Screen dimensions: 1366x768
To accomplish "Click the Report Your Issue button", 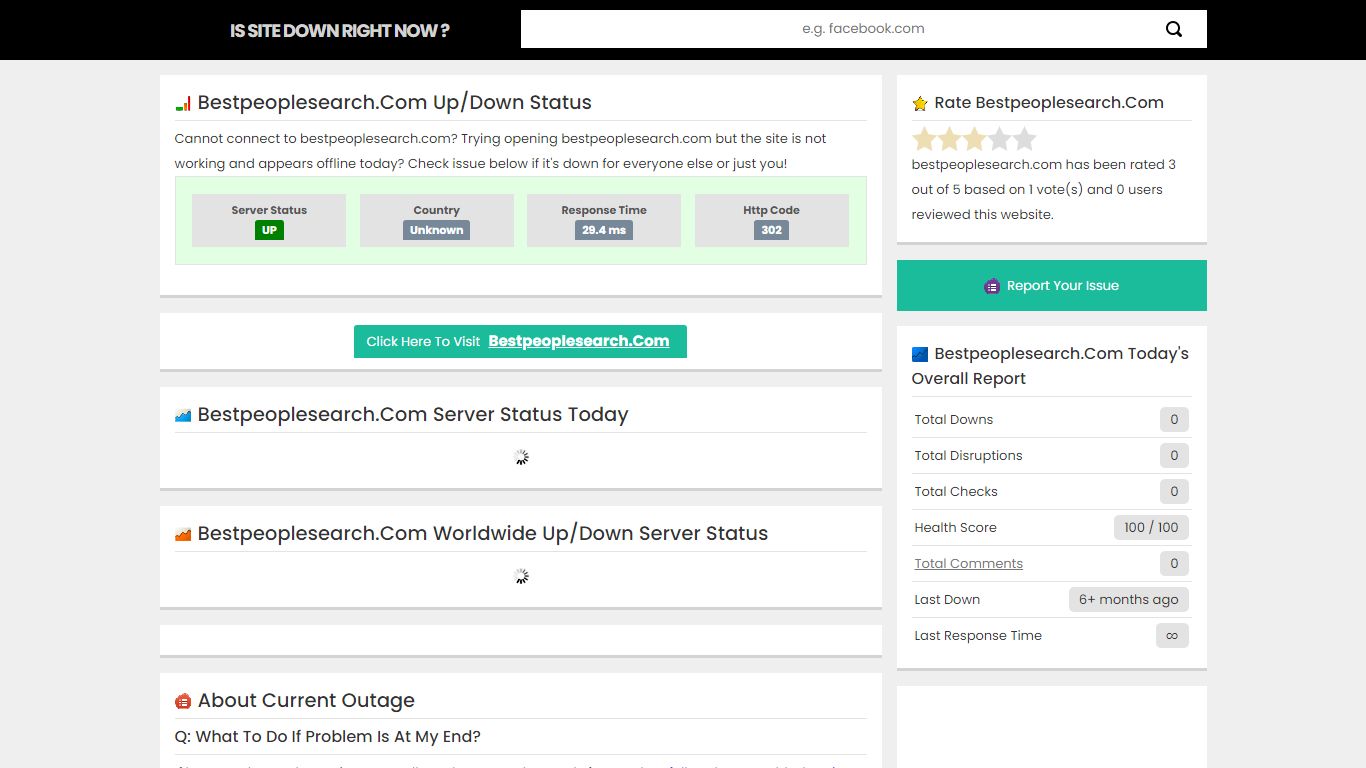I will click(1052, 285).
